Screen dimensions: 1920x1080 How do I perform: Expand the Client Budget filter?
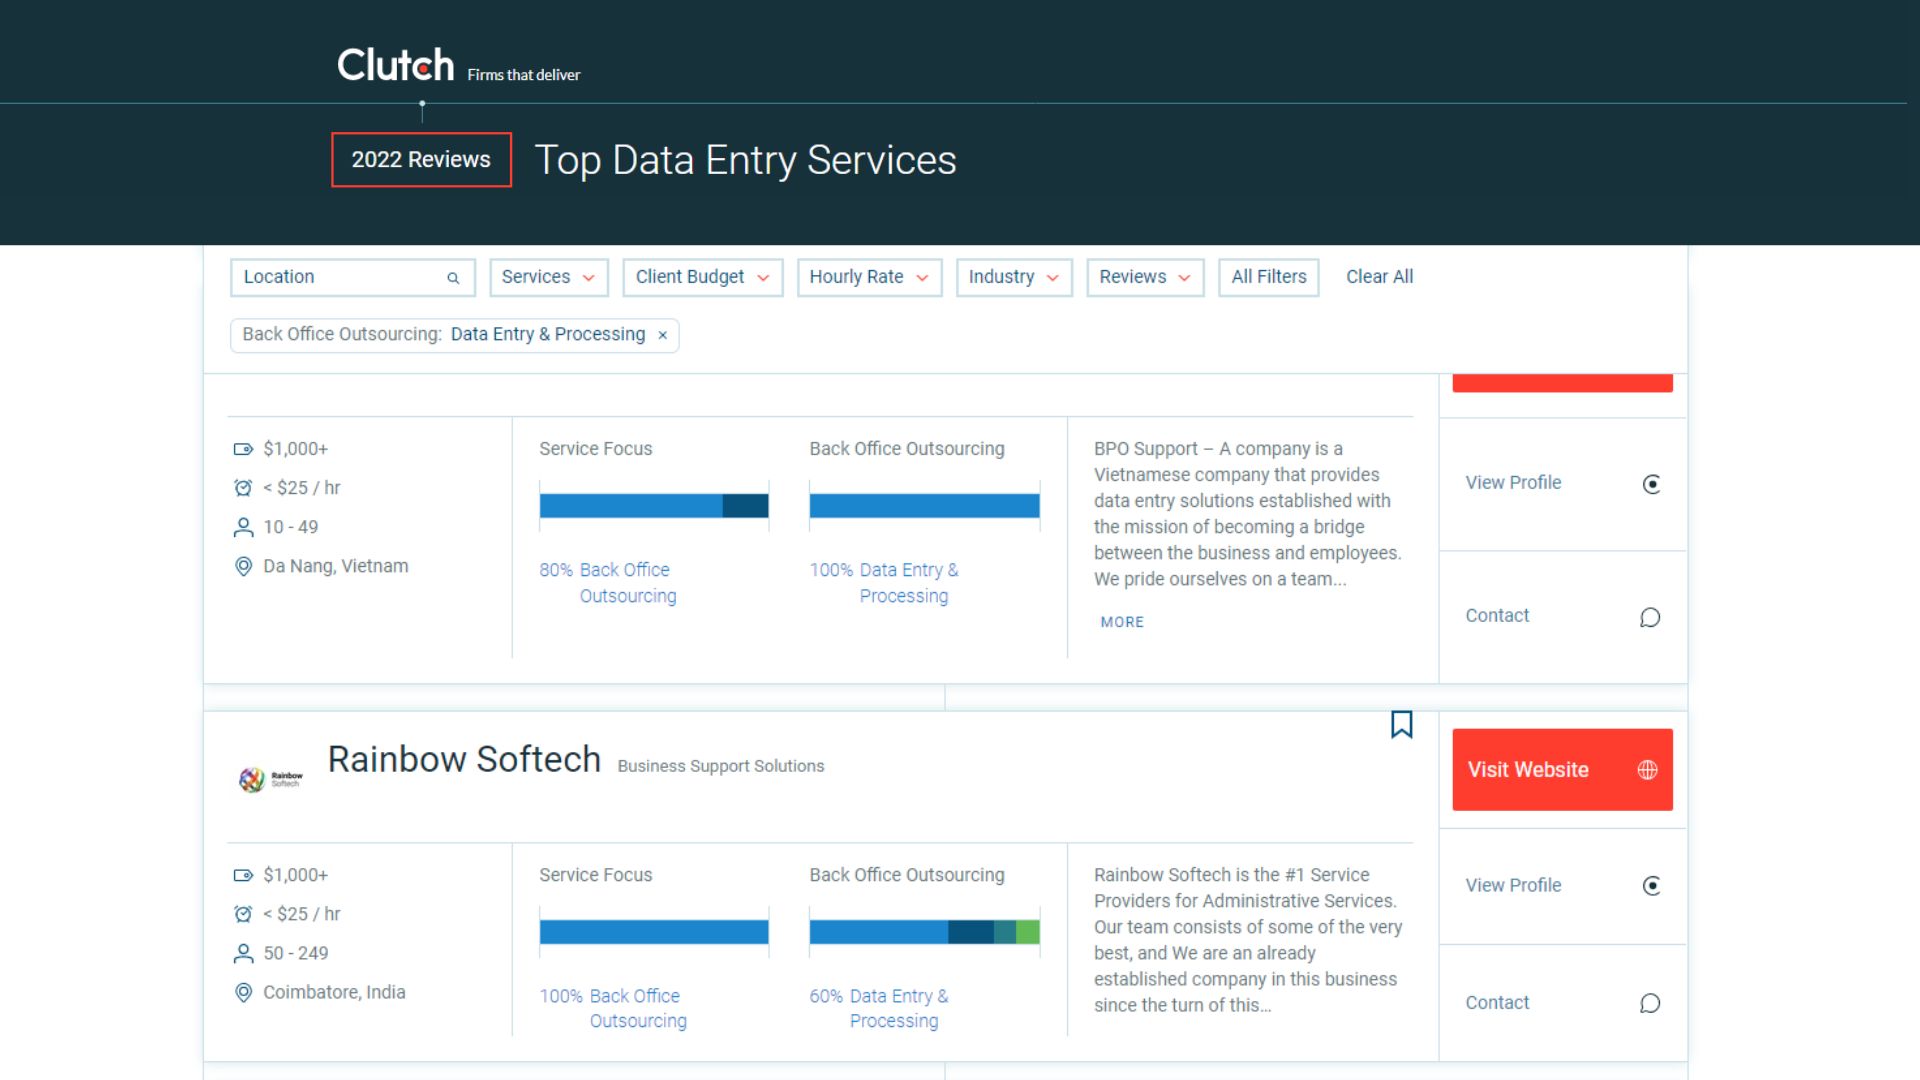click(x=702, y=277)
